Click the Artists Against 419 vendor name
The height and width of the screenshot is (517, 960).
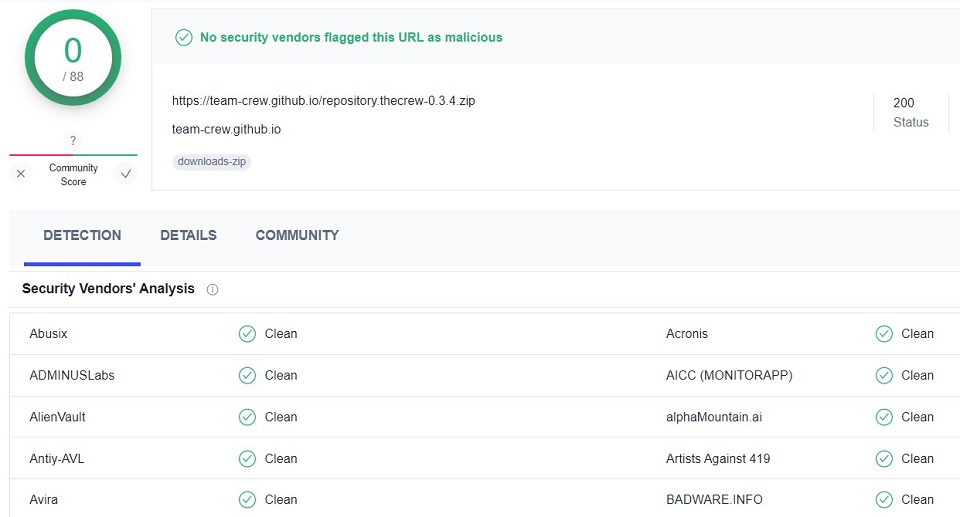pyautogui.click(x=718, y=459)
